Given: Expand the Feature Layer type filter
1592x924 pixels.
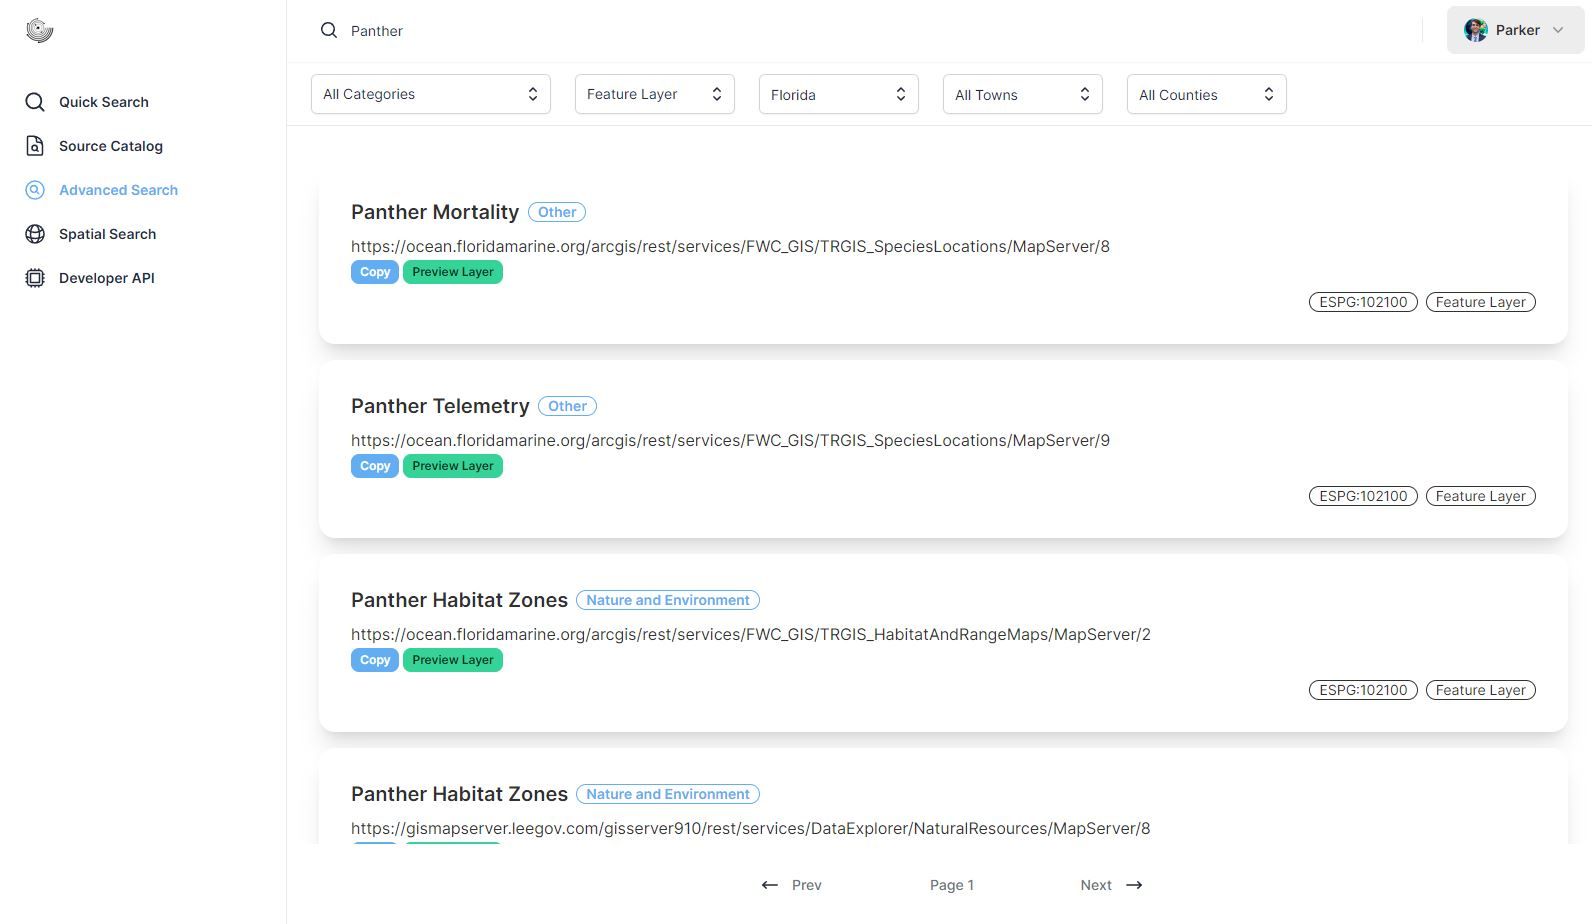Looking at the screenshot, I should point(654,94).
